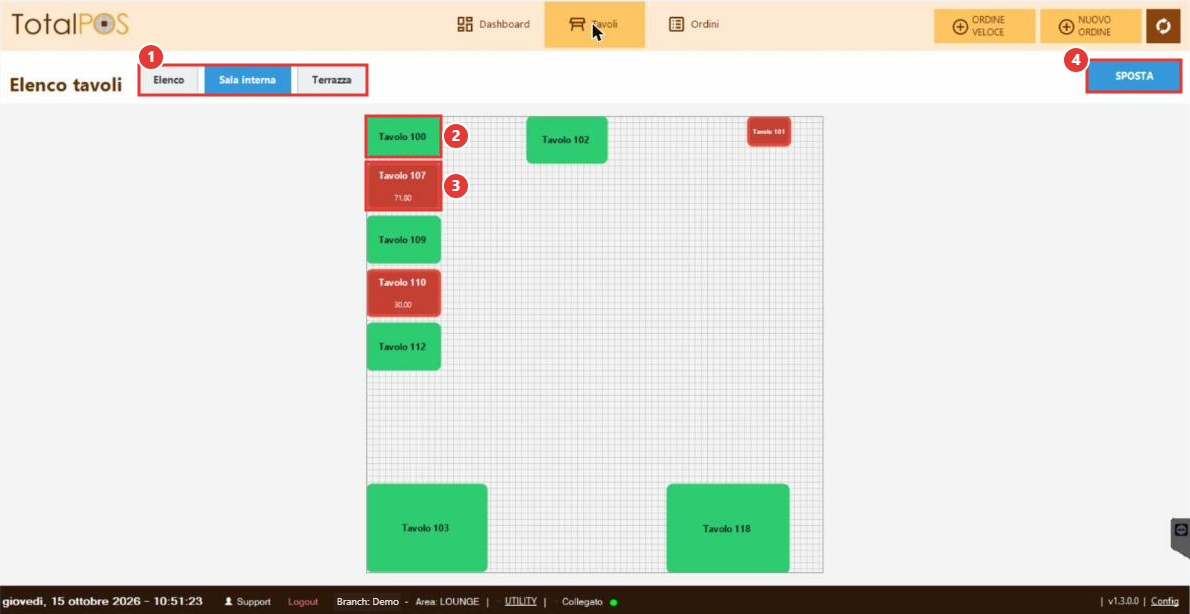Go to the Tavoli section
The image size is (1190, 614).
click(594, 24)
